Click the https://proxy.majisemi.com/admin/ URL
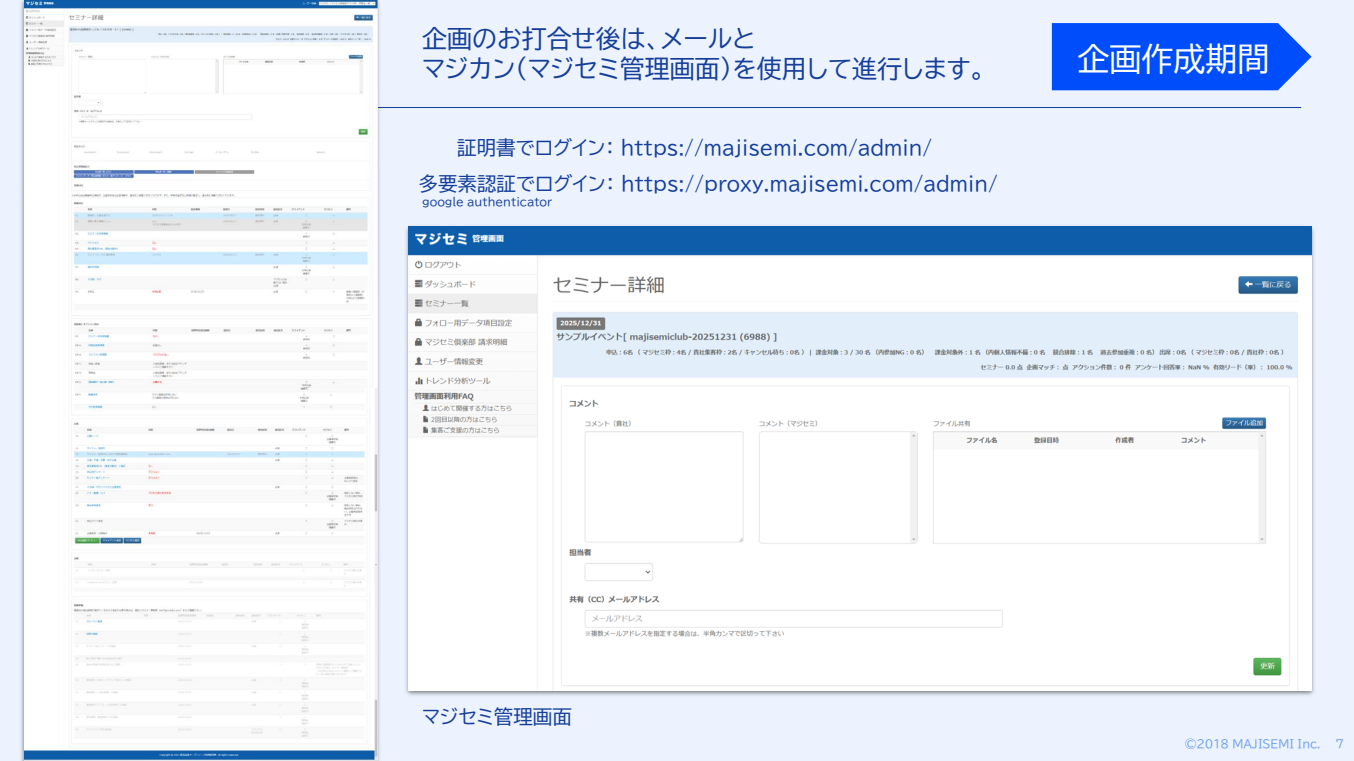Viewport: 1354px width, 761px height. pos(808,184)
